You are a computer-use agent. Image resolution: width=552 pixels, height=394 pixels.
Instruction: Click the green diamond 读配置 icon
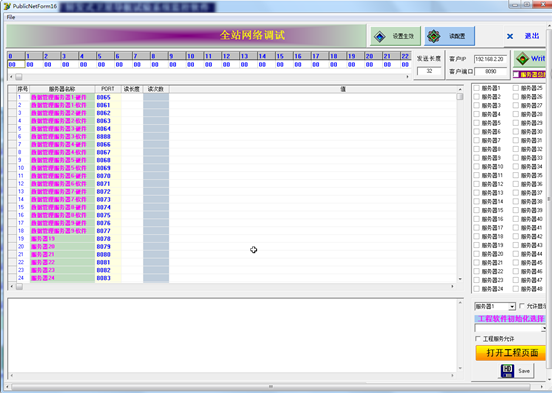tap(434, 36)
